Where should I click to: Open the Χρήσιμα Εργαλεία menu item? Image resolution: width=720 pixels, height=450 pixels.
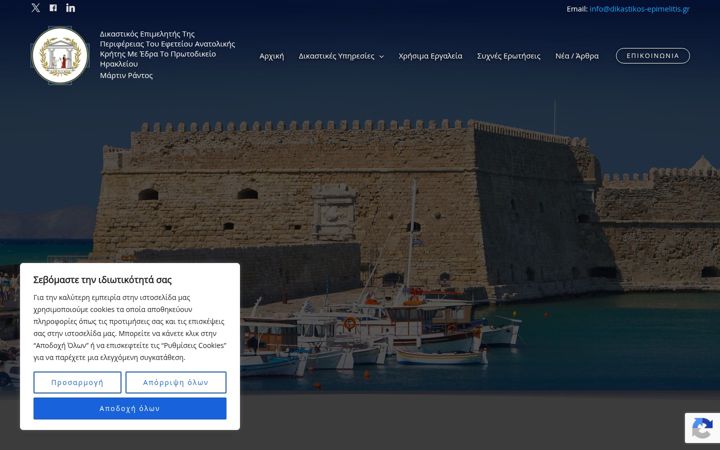click(430, 56)
